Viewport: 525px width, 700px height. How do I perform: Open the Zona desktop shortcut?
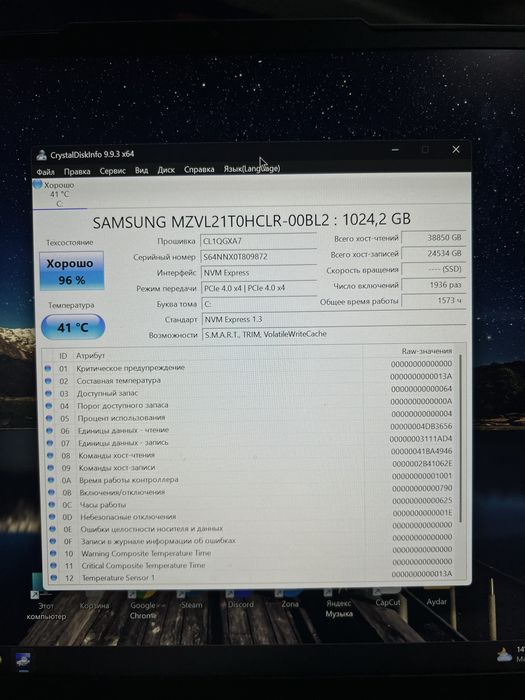[289, 597]
